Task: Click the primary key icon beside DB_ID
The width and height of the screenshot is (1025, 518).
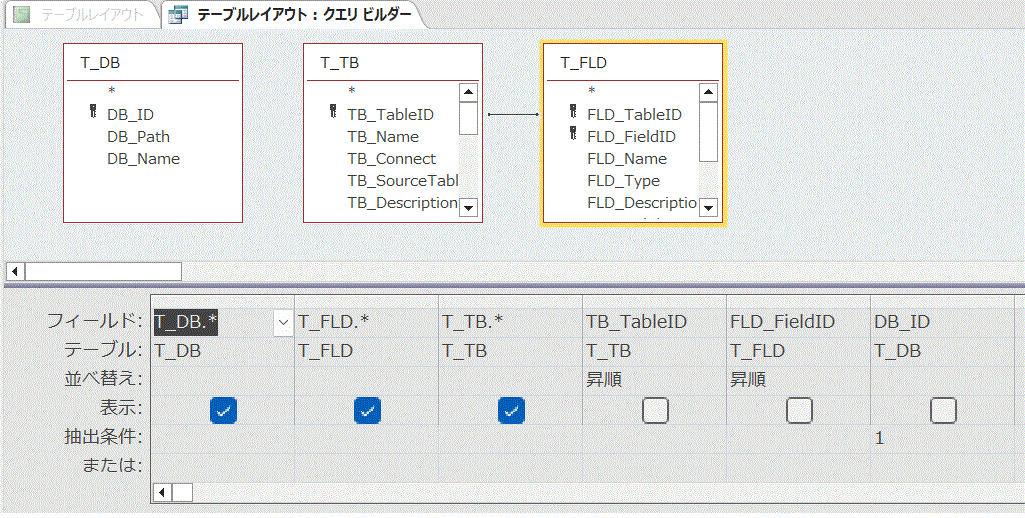Action: [92, 114]
